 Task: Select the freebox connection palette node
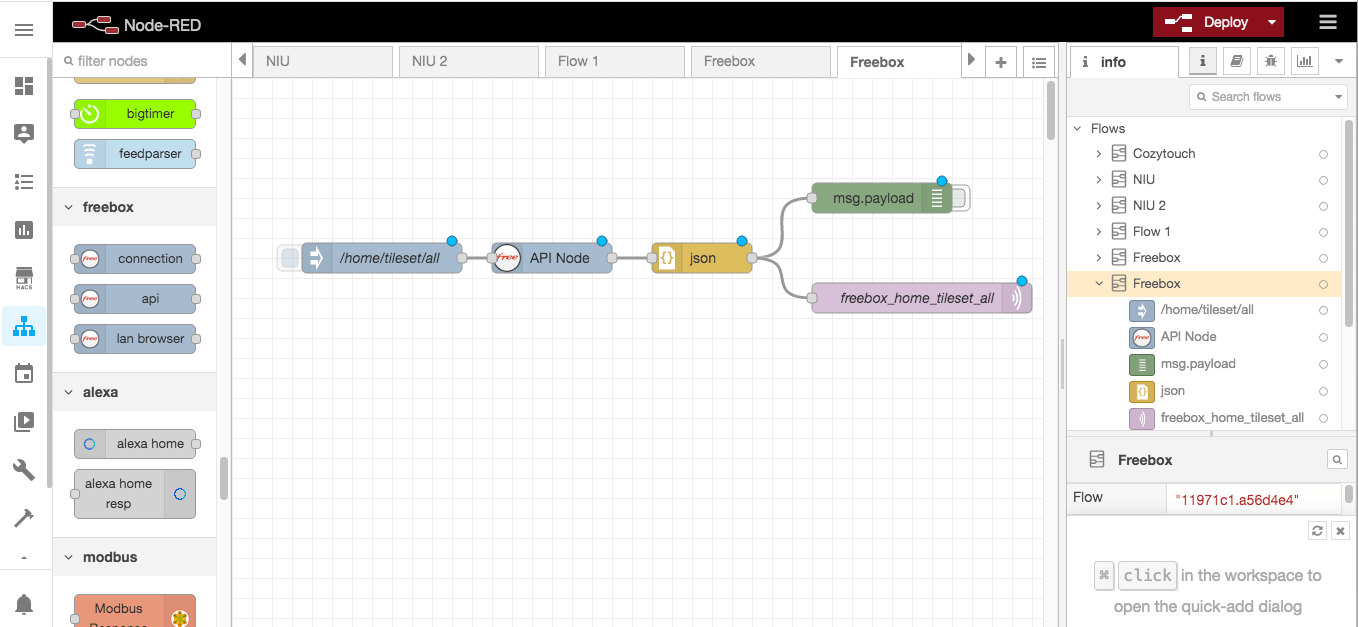(x=135, y=259)
